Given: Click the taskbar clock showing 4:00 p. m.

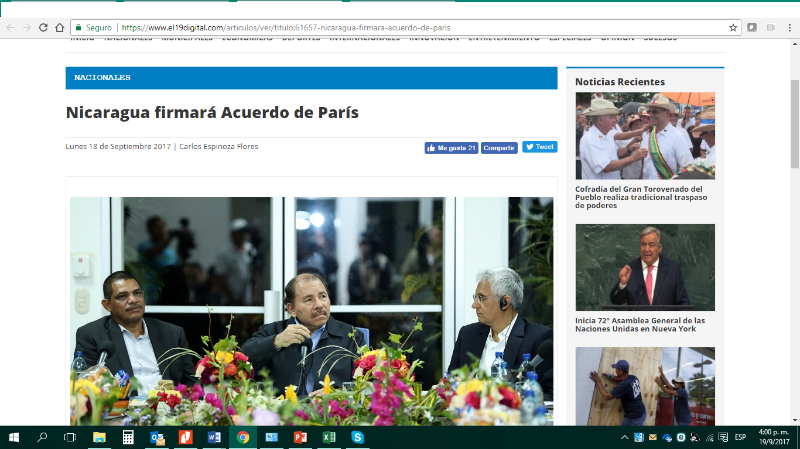Looking at the screenshot, I should click(x=774, y=437).
